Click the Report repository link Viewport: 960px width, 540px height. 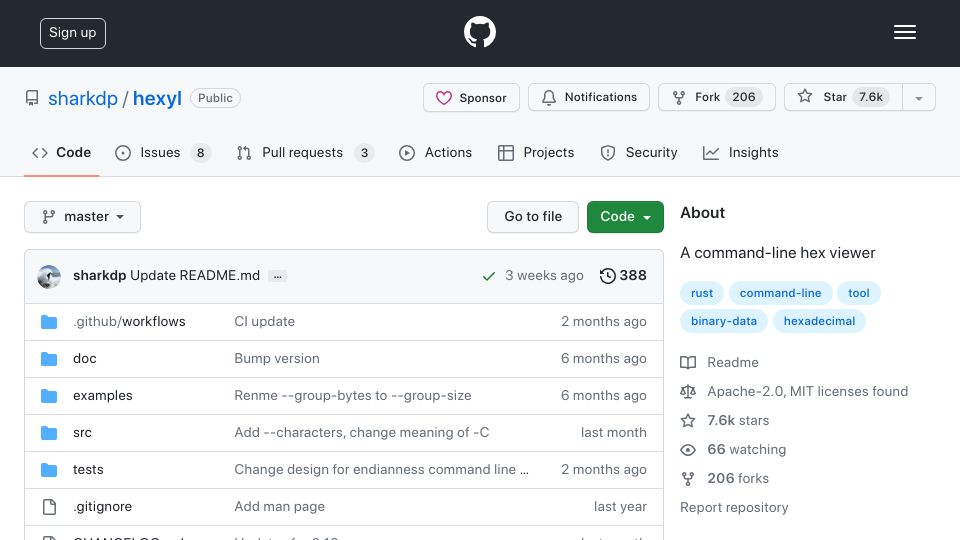click(x=734, y=508)
